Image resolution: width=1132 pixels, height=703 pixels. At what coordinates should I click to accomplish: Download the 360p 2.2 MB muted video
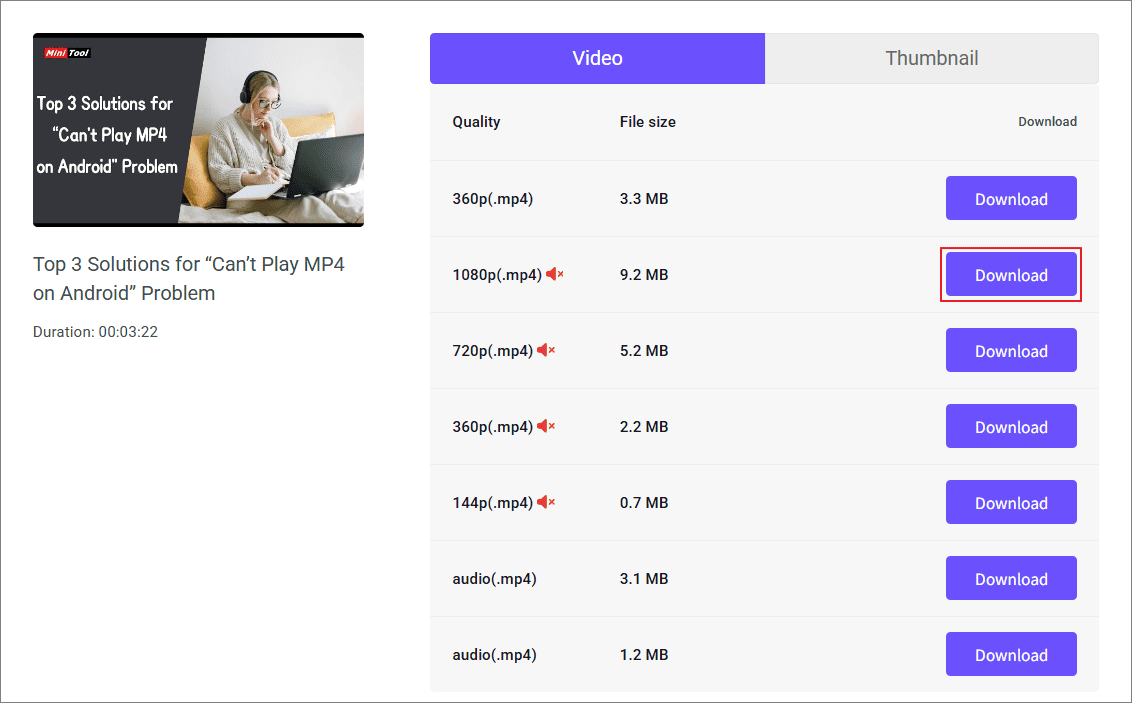(1011, 427)
